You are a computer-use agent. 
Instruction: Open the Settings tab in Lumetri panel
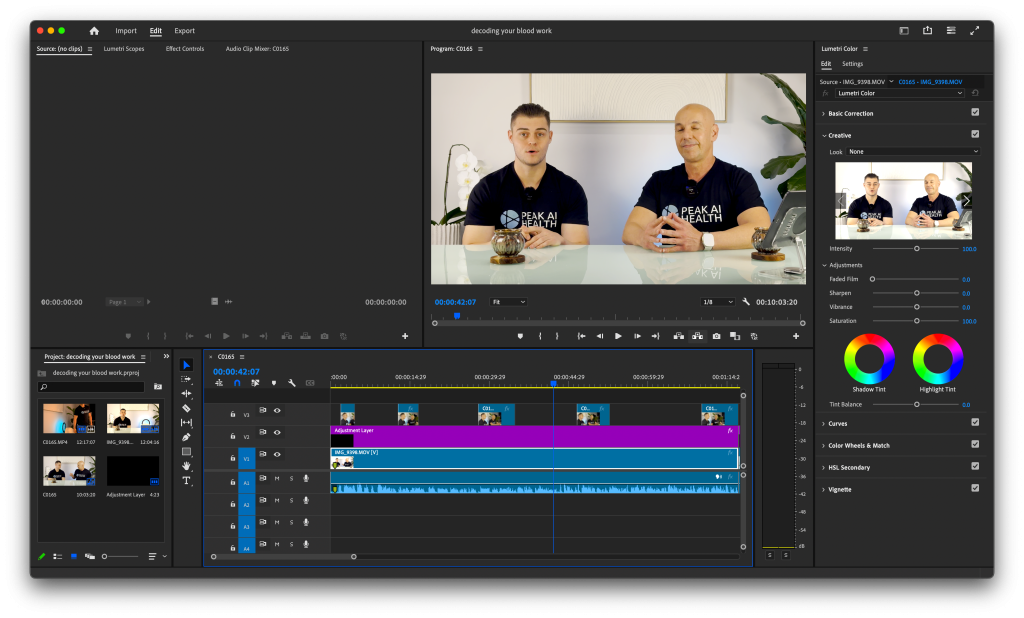[x=853, y=63]
